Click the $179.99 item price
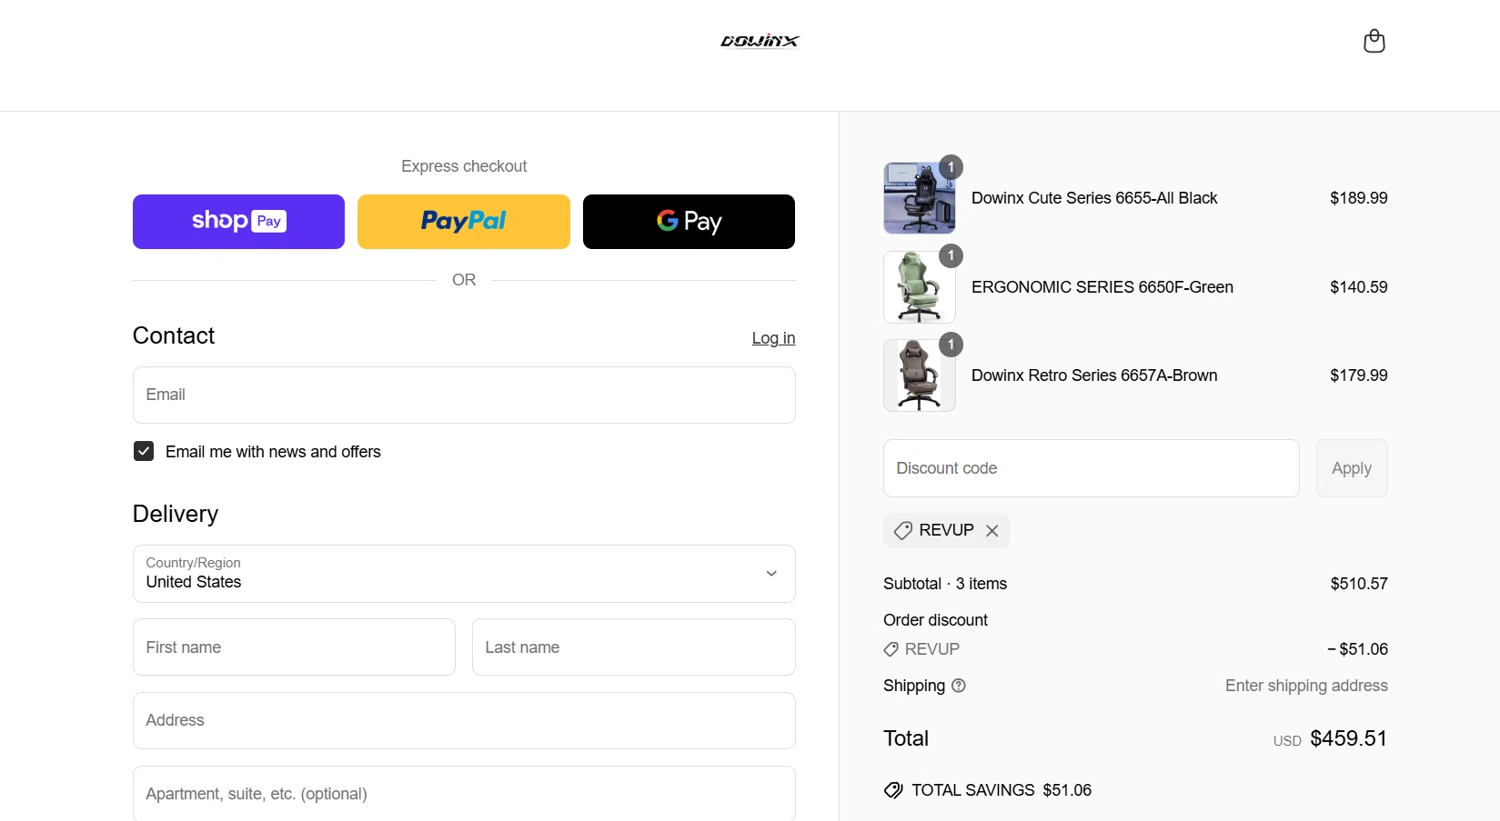Image resolution: width=1500 pixels, height=821 pixels. (x=1358, y=376)
